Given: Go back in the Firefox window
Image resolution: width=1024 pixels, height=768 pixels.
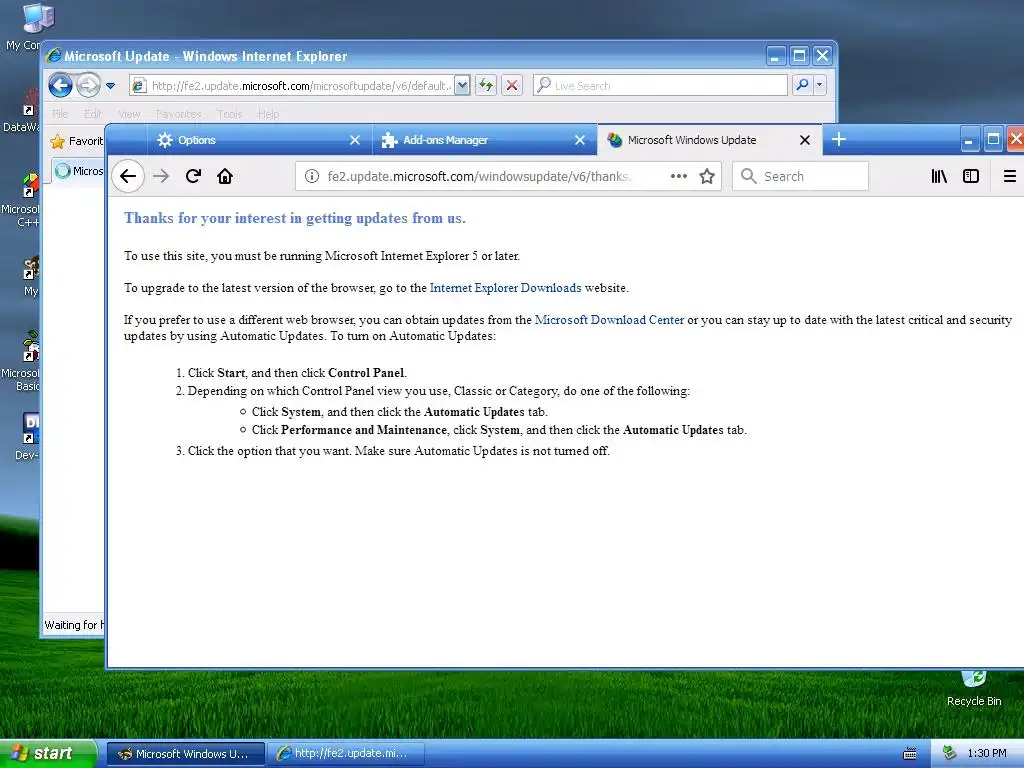Looking at the screenshot, I should coord(128,176).
